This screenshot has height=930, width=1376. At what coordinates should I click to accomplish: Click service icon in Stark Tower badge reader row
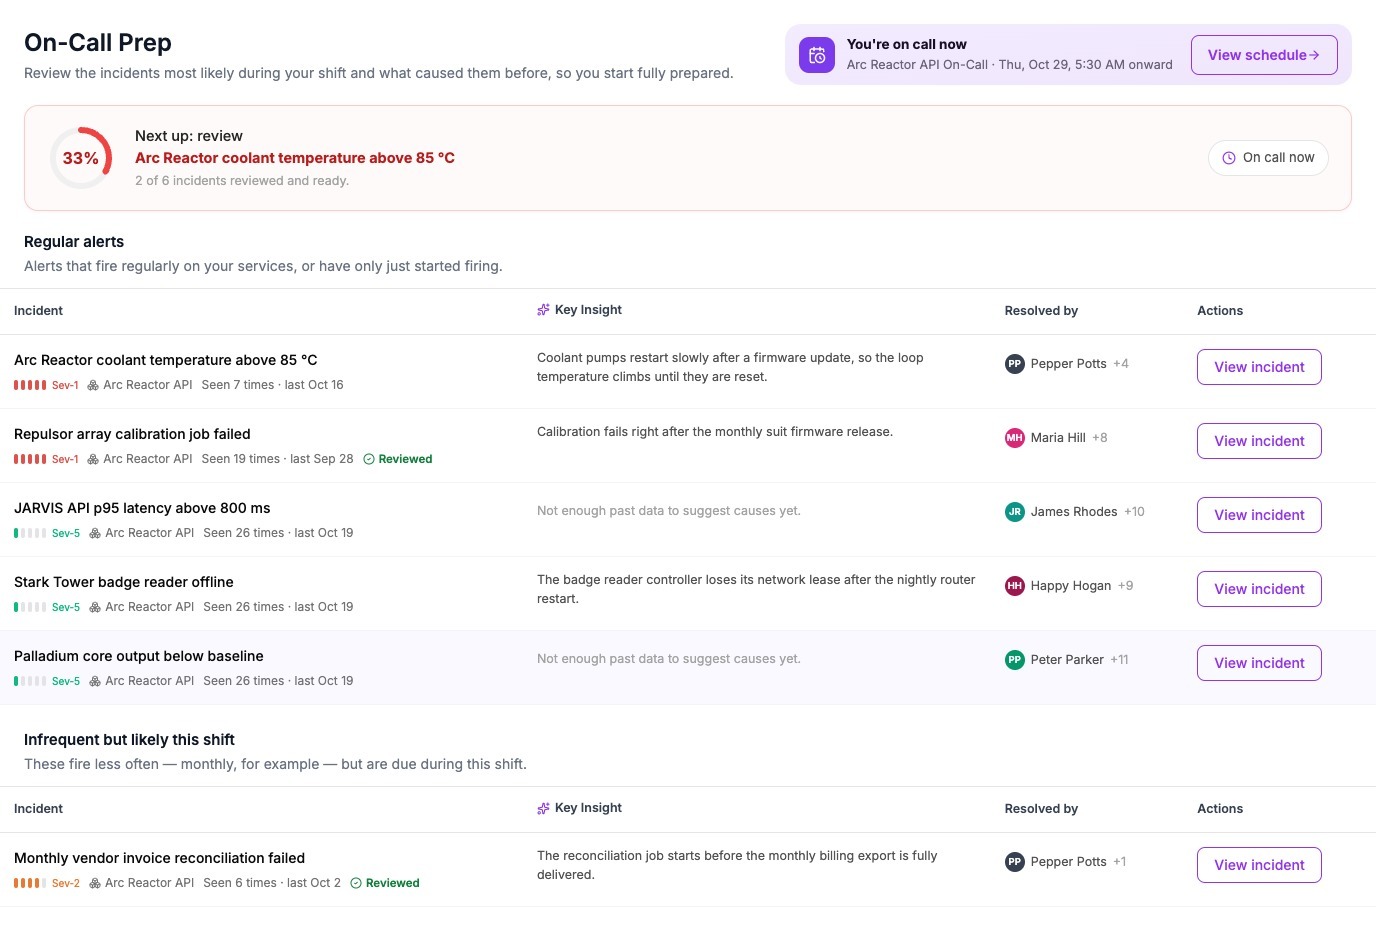point(95,607)
